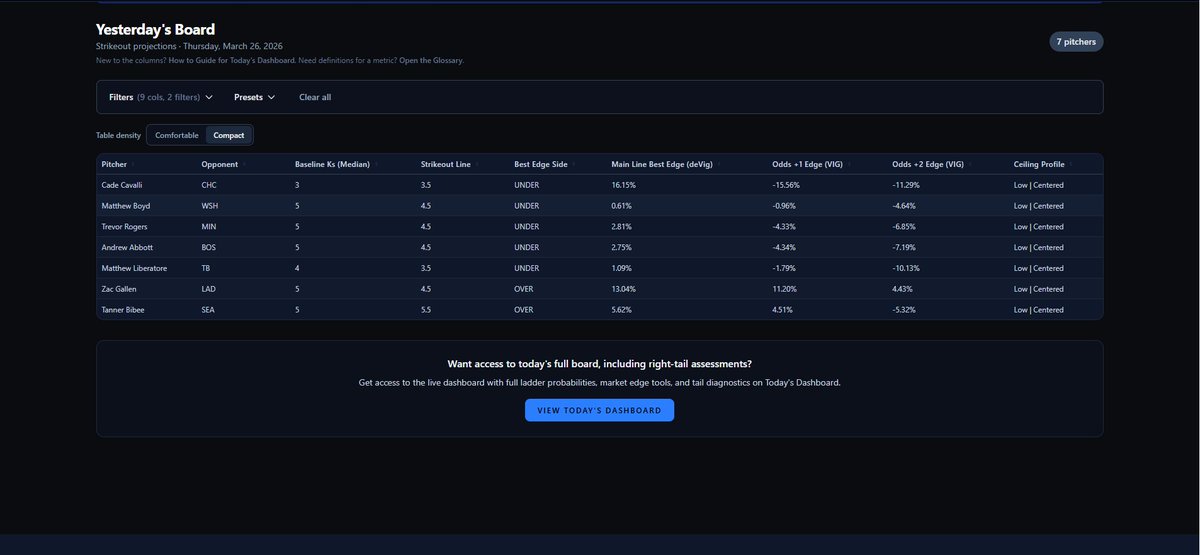The width and height of the screenshot is (1200, 555).
Task: Click the 0.61% main line edge value
Action: tap(622, 206)
